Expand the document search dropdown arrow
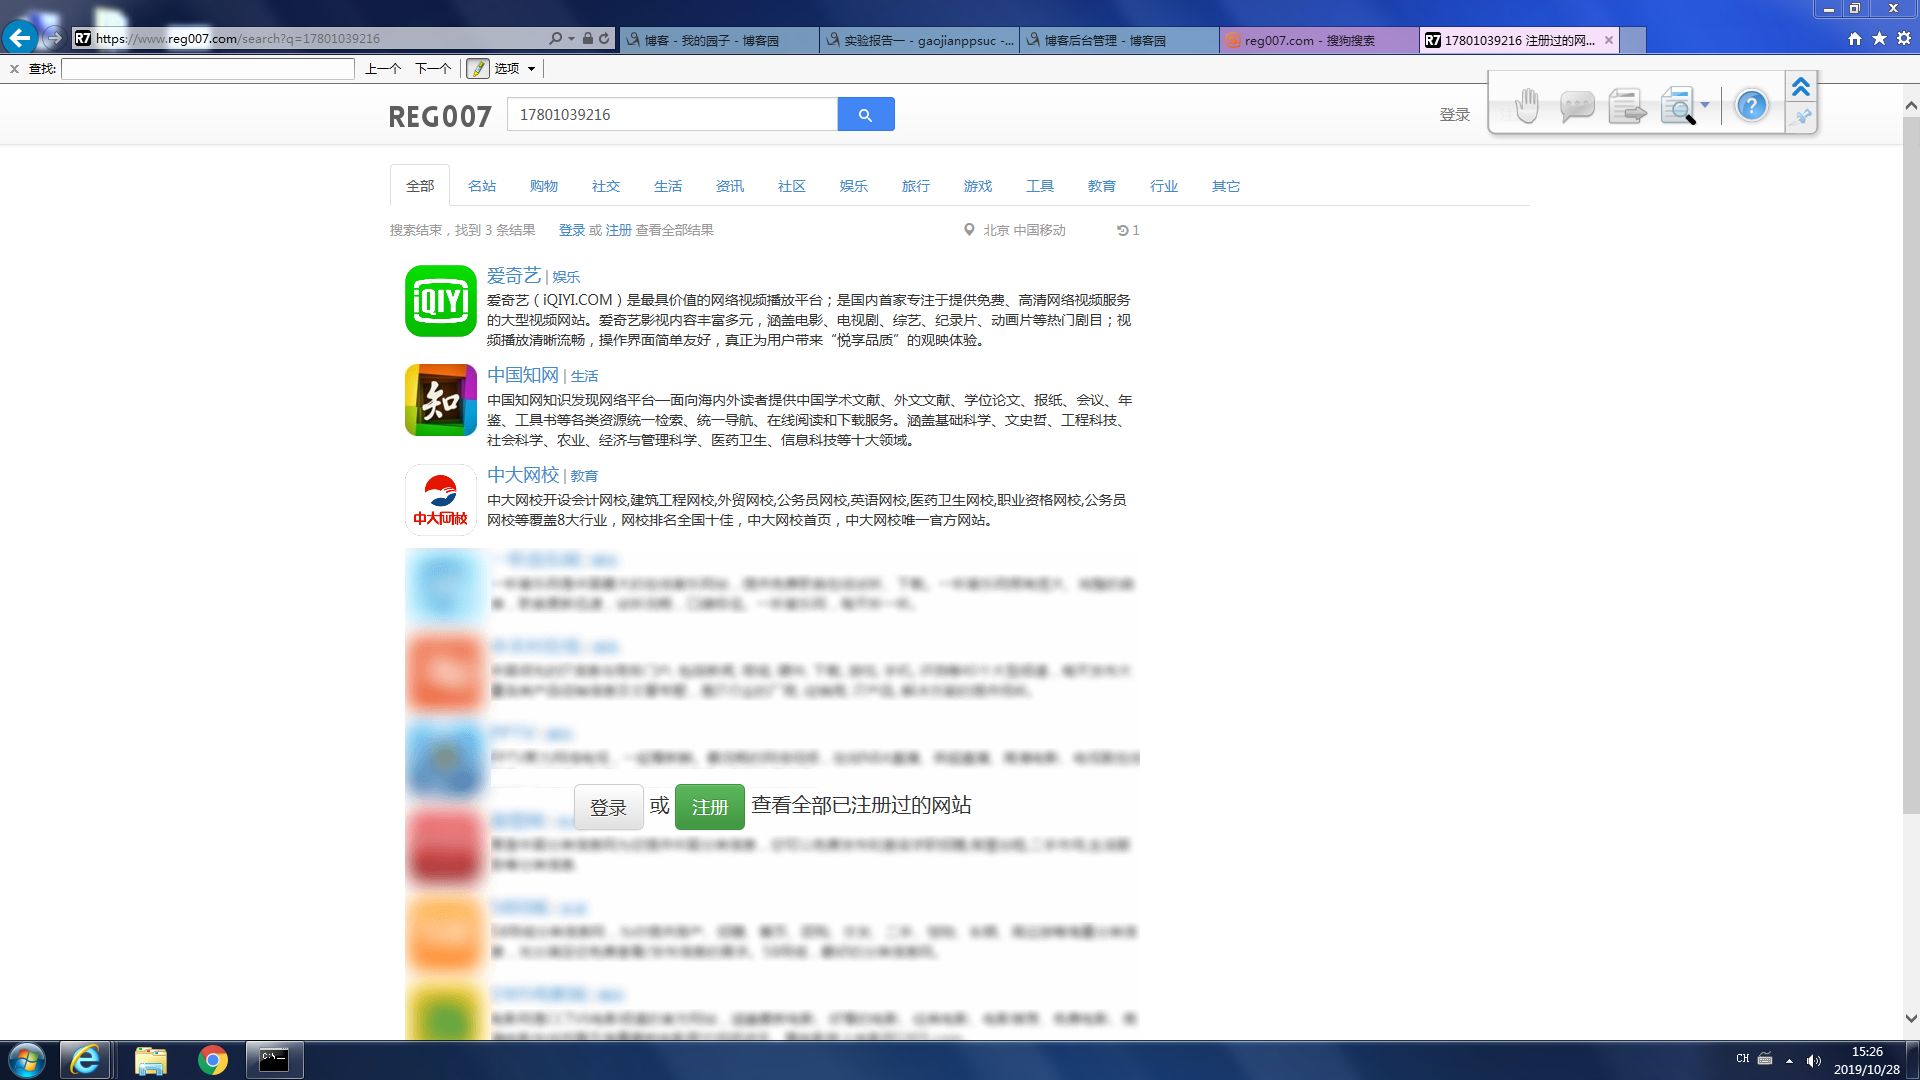Viewport: 1920px width, 1080px height. [1705, 105]
